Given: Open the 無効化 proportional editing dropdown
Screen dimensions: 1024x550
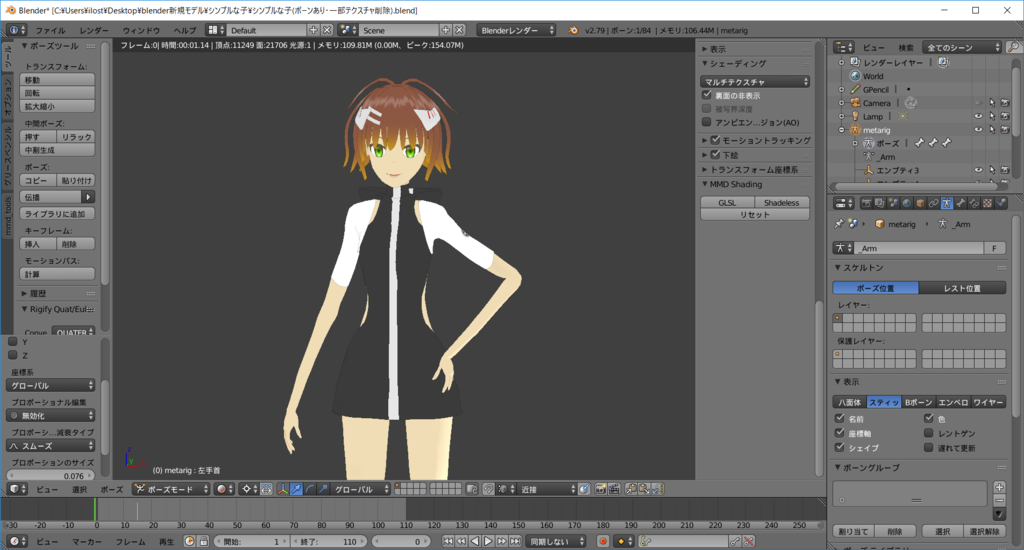Looking at the screenshot, I should [51, 415].
